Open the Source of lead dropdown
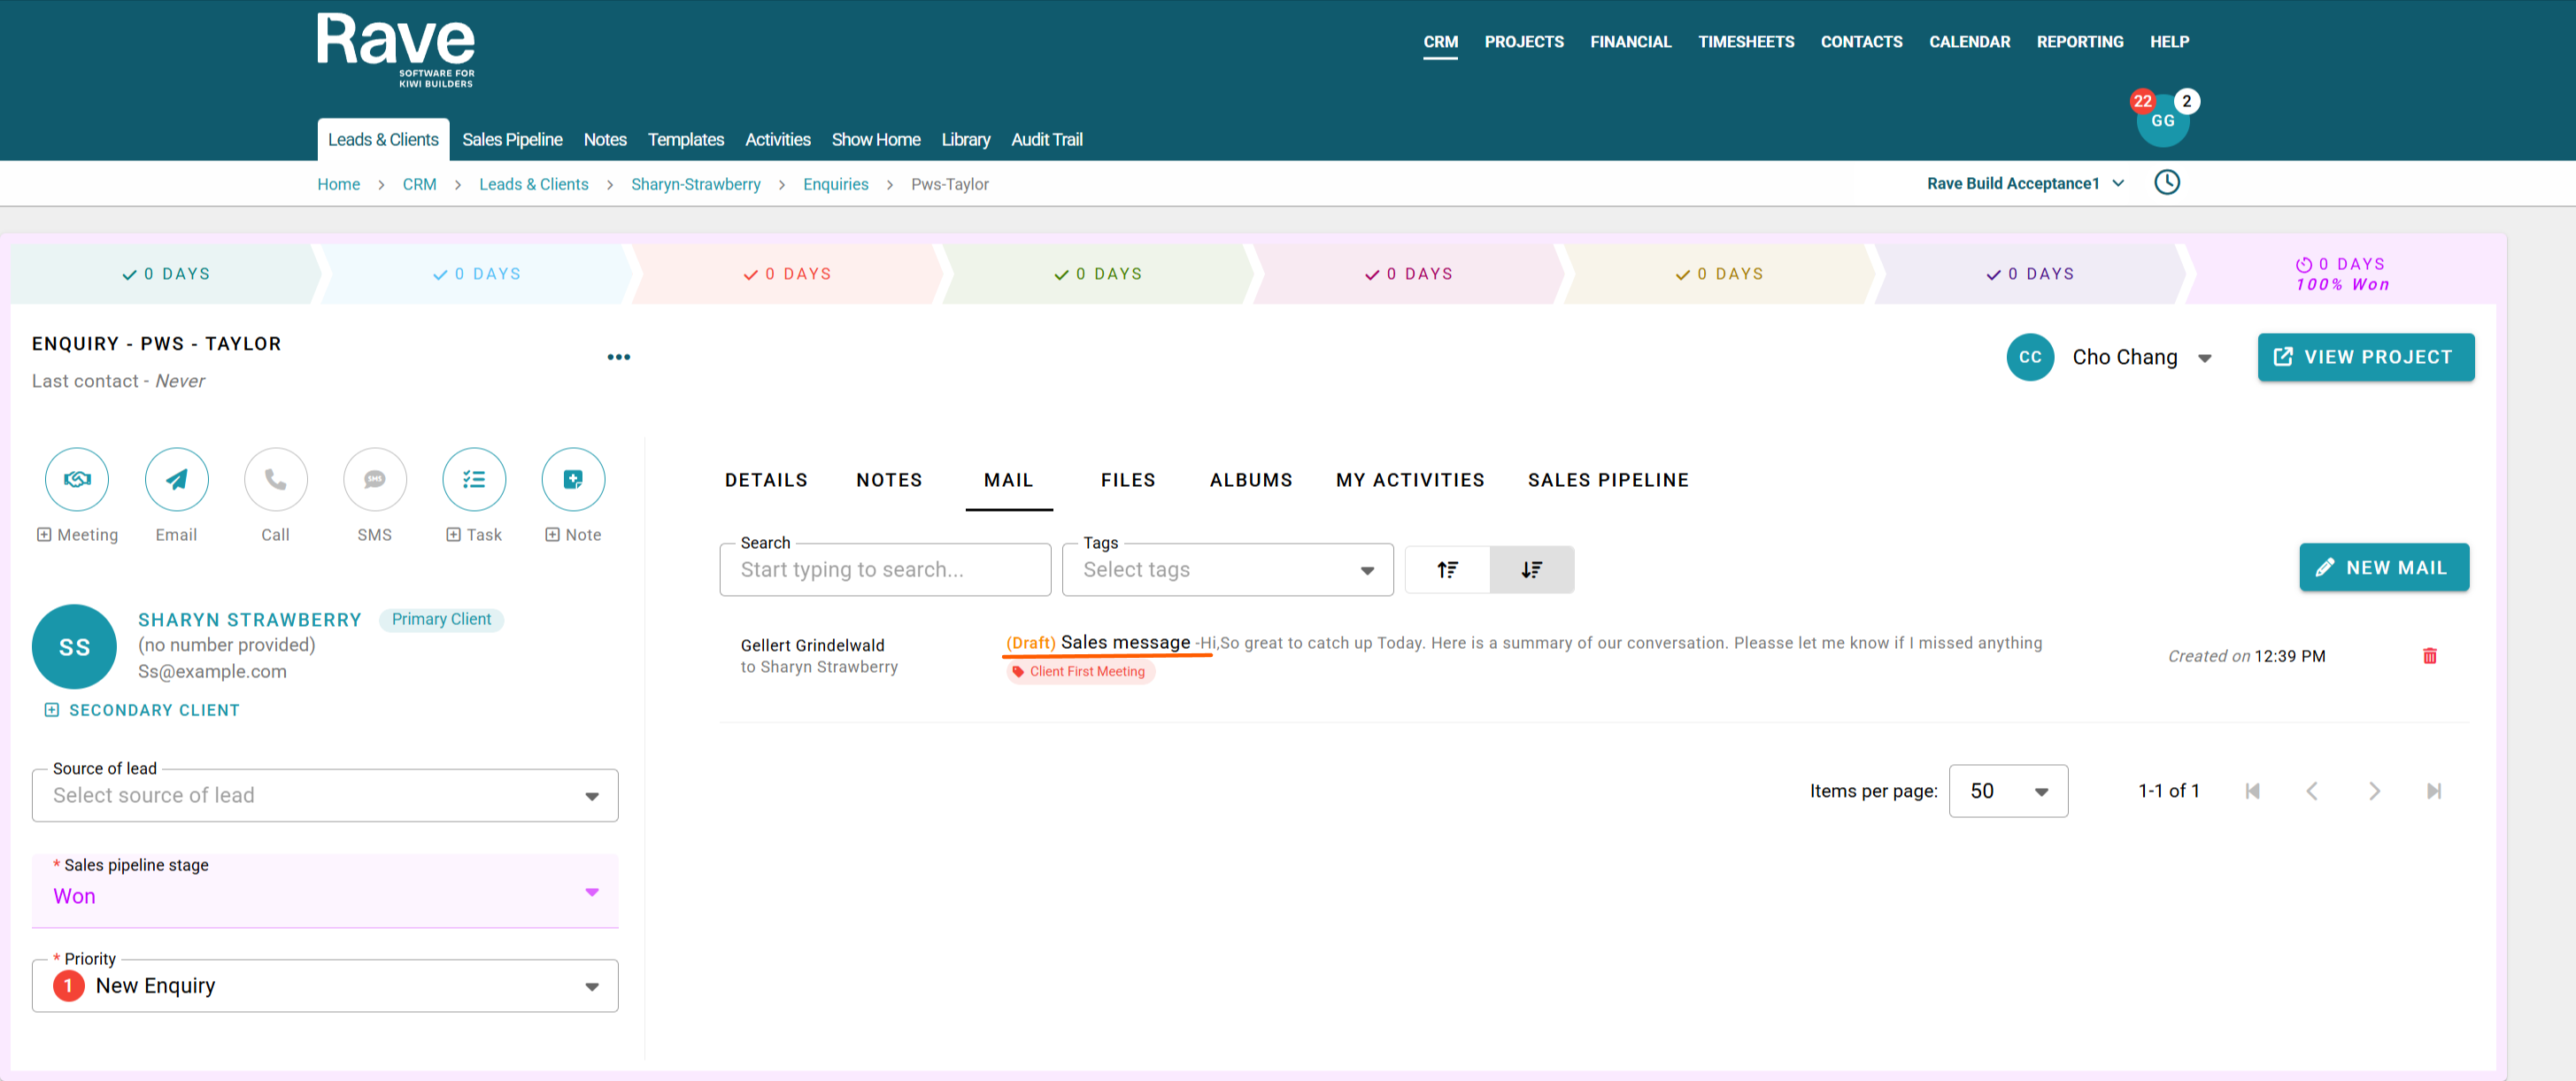 coord(325,795)
